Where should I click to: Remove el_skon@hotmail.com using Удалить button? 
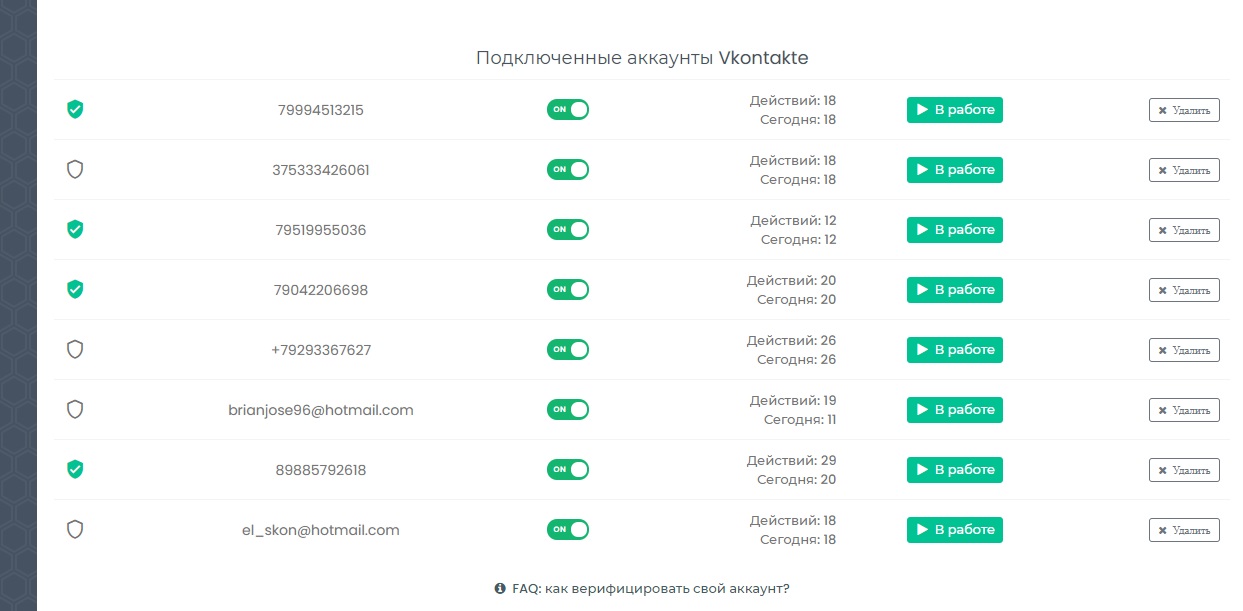coord(1184,530)
